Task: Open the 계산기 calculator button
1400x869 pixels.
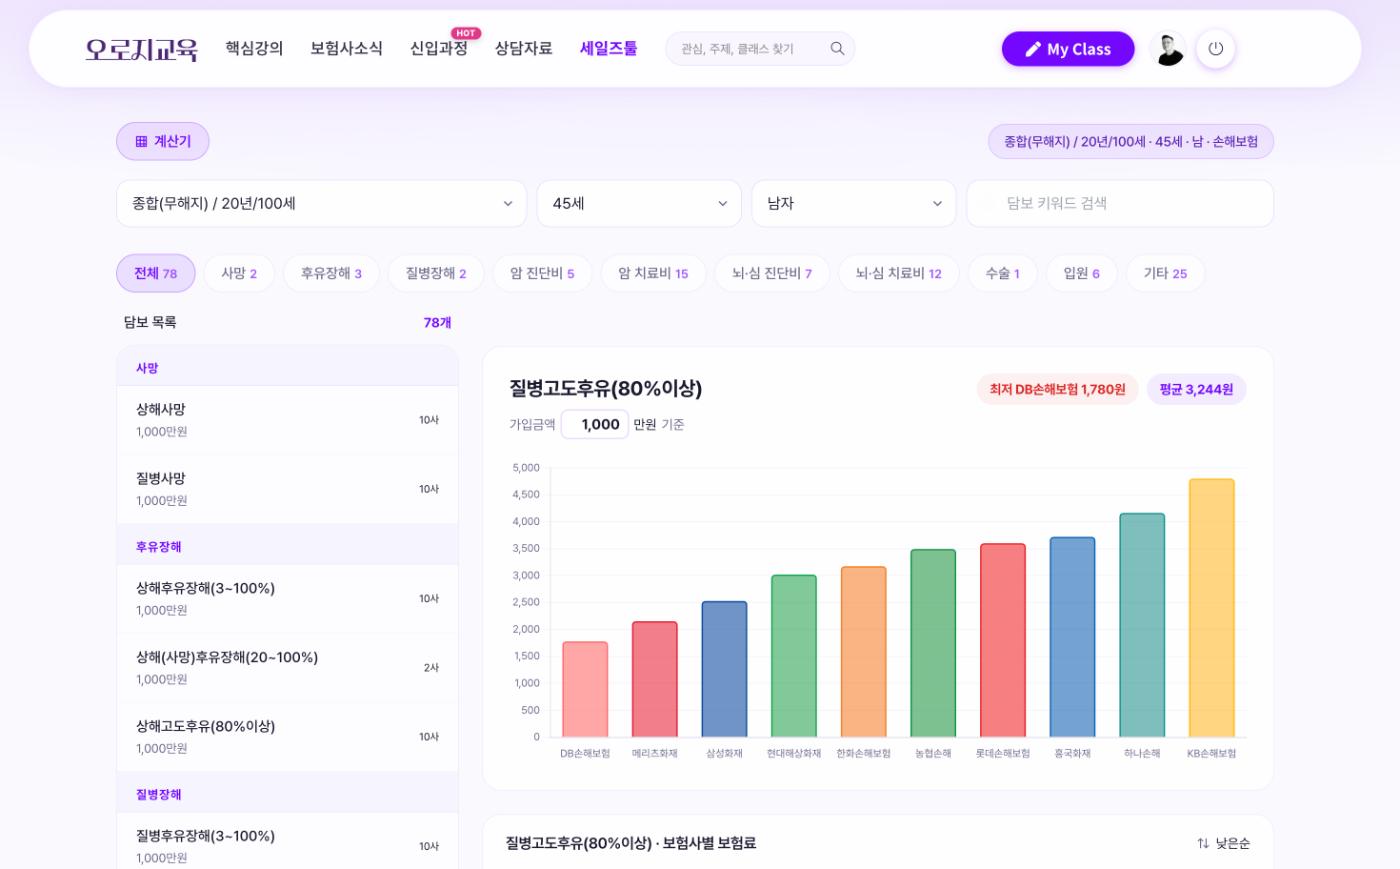Action: pyautogui.click(x=163, y=141)
